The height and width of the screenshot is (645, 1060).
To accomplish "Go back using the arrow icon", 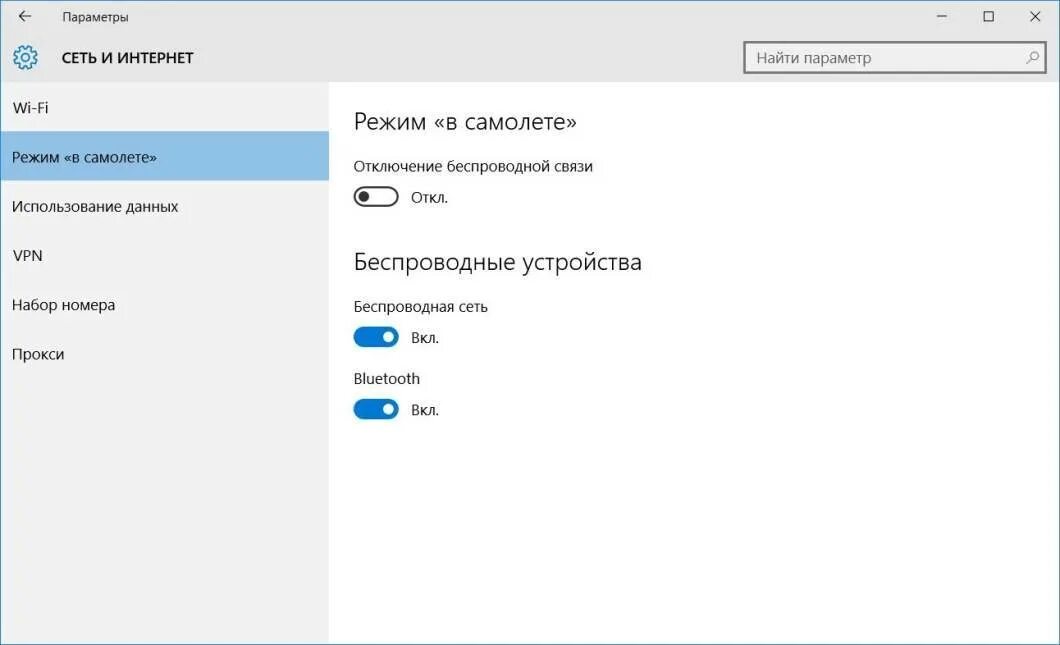I will click(25, 16).
